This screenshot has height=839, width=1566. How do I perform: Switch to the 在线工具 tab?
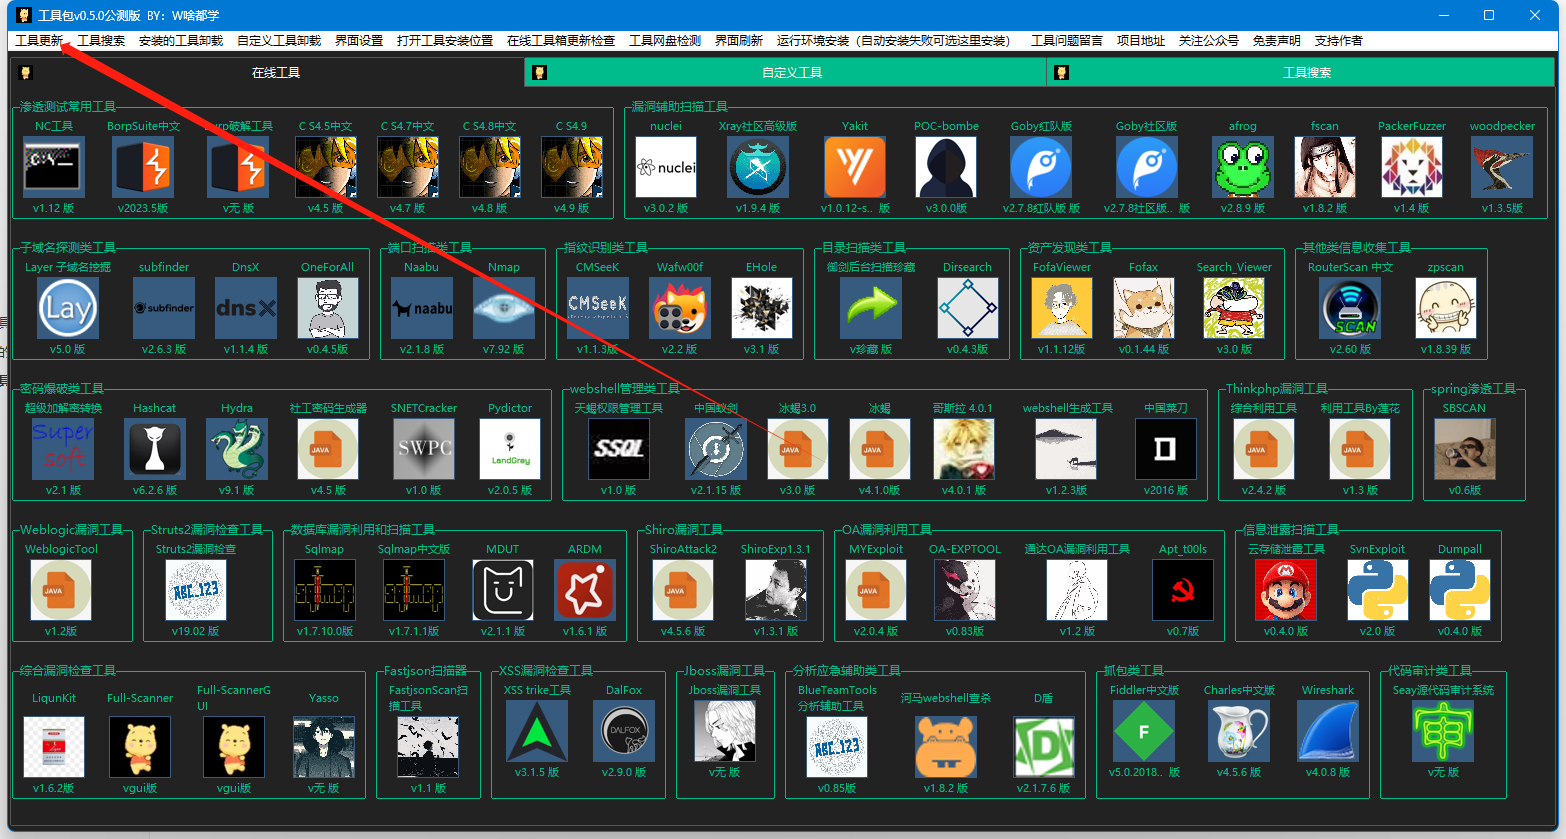[x=268, y=72]
